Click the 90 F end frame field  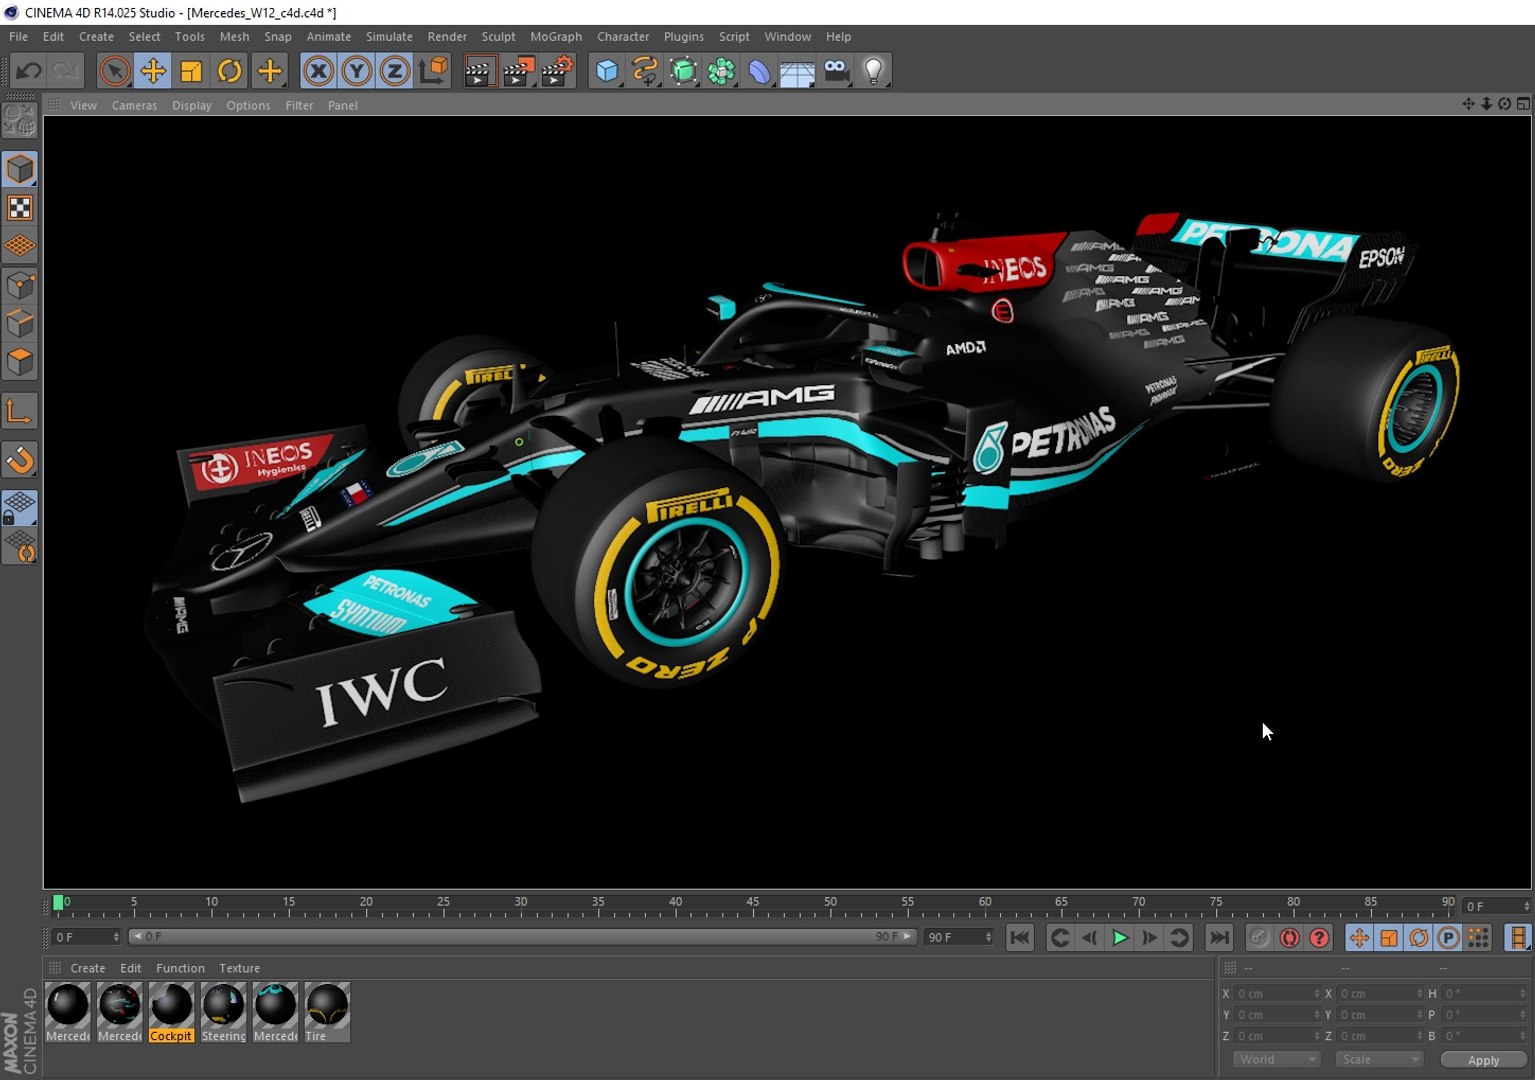click(958, 937)
